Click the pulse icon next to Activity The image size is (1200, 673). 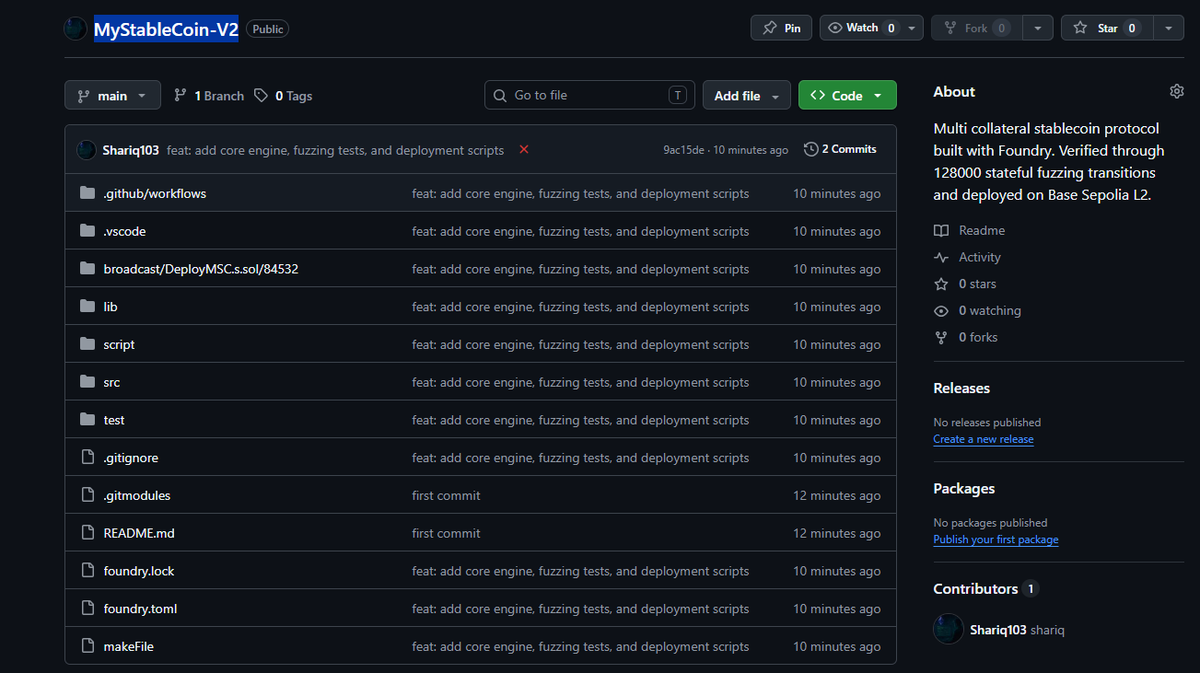pos(941,257)
